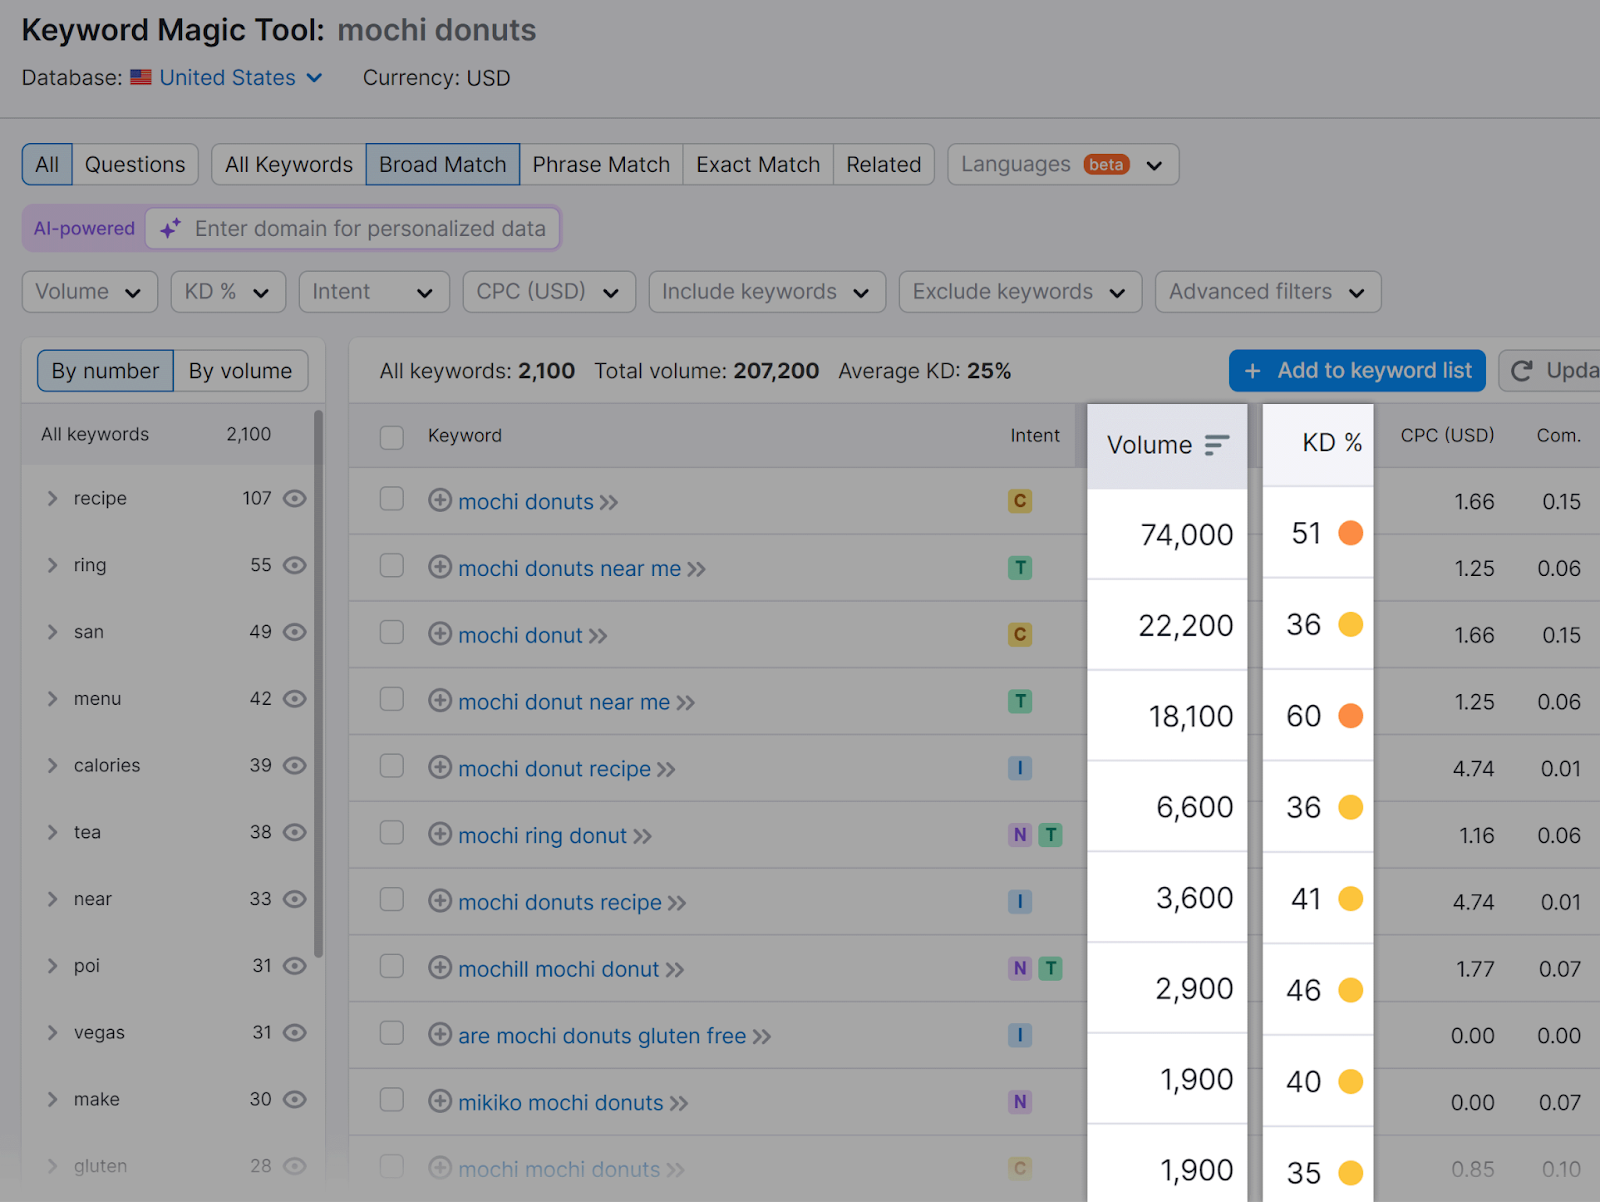Click the plus icon next to "mochi donuts"
Viewport: 1600px width, 1202px height.
[440, 501]
